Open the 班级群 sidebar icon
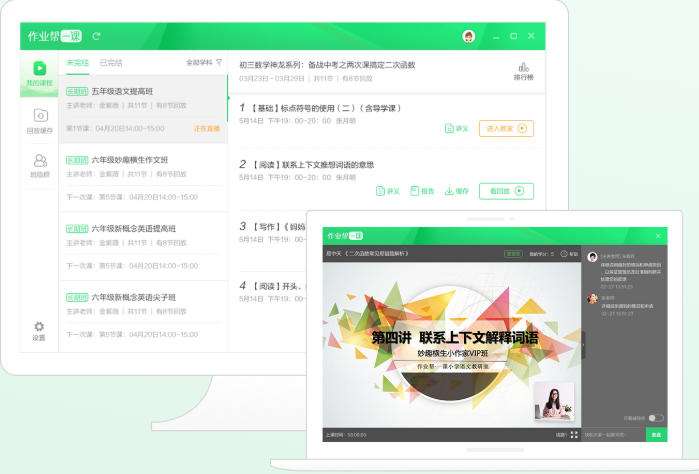Viewport: 699px width, 474px height. pos(39,165)
